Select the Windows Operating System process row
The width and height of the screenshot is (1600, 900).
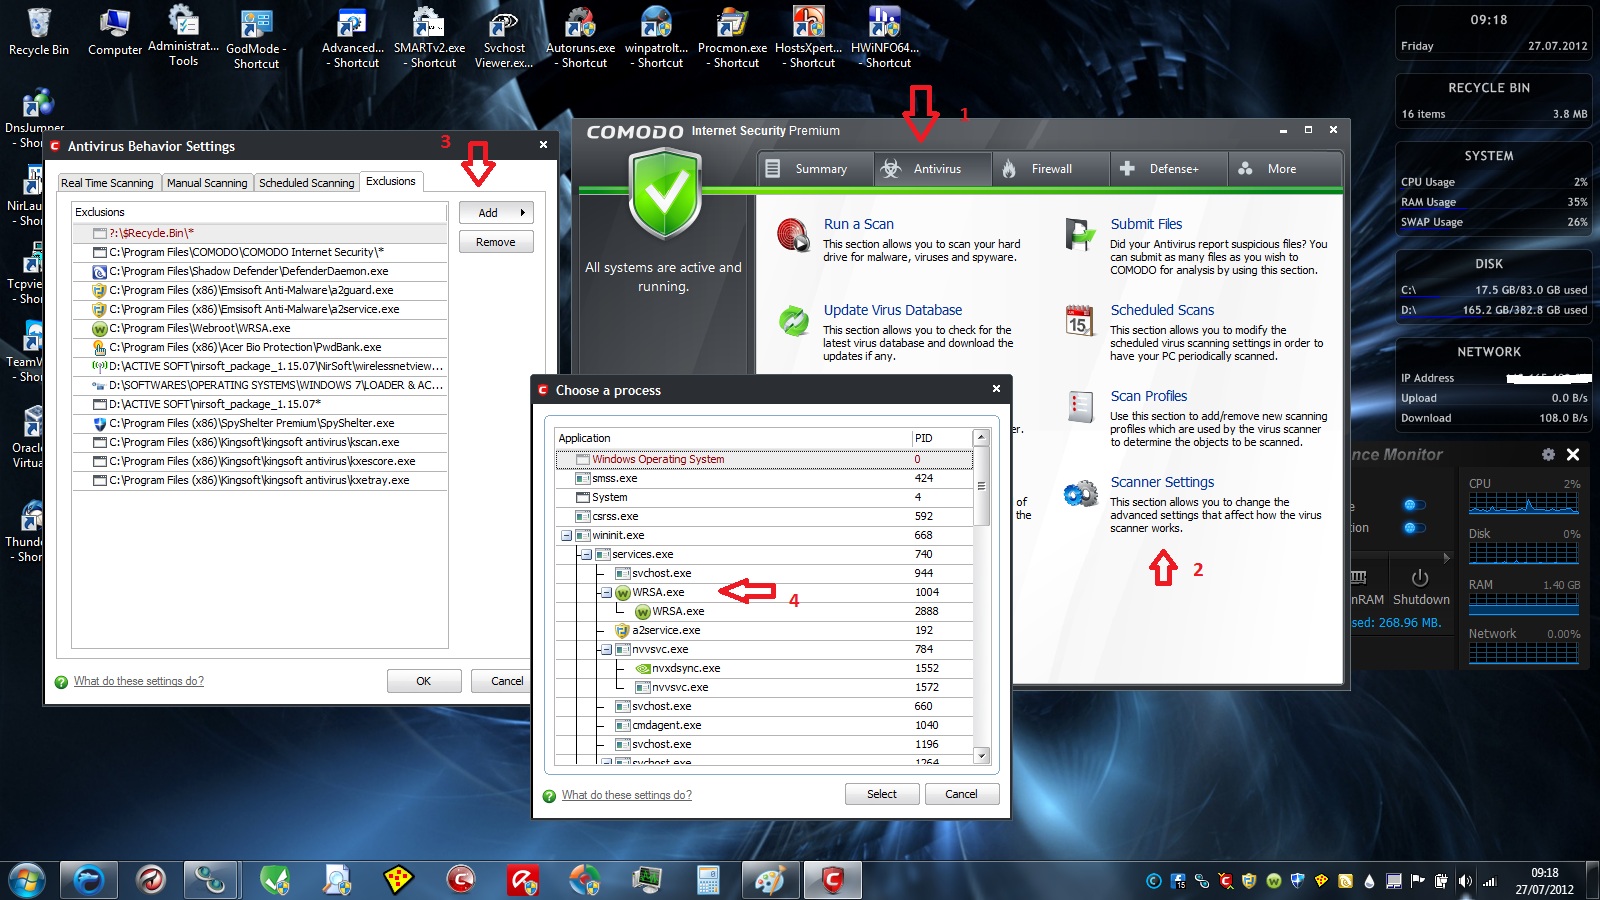click(764, 459)
